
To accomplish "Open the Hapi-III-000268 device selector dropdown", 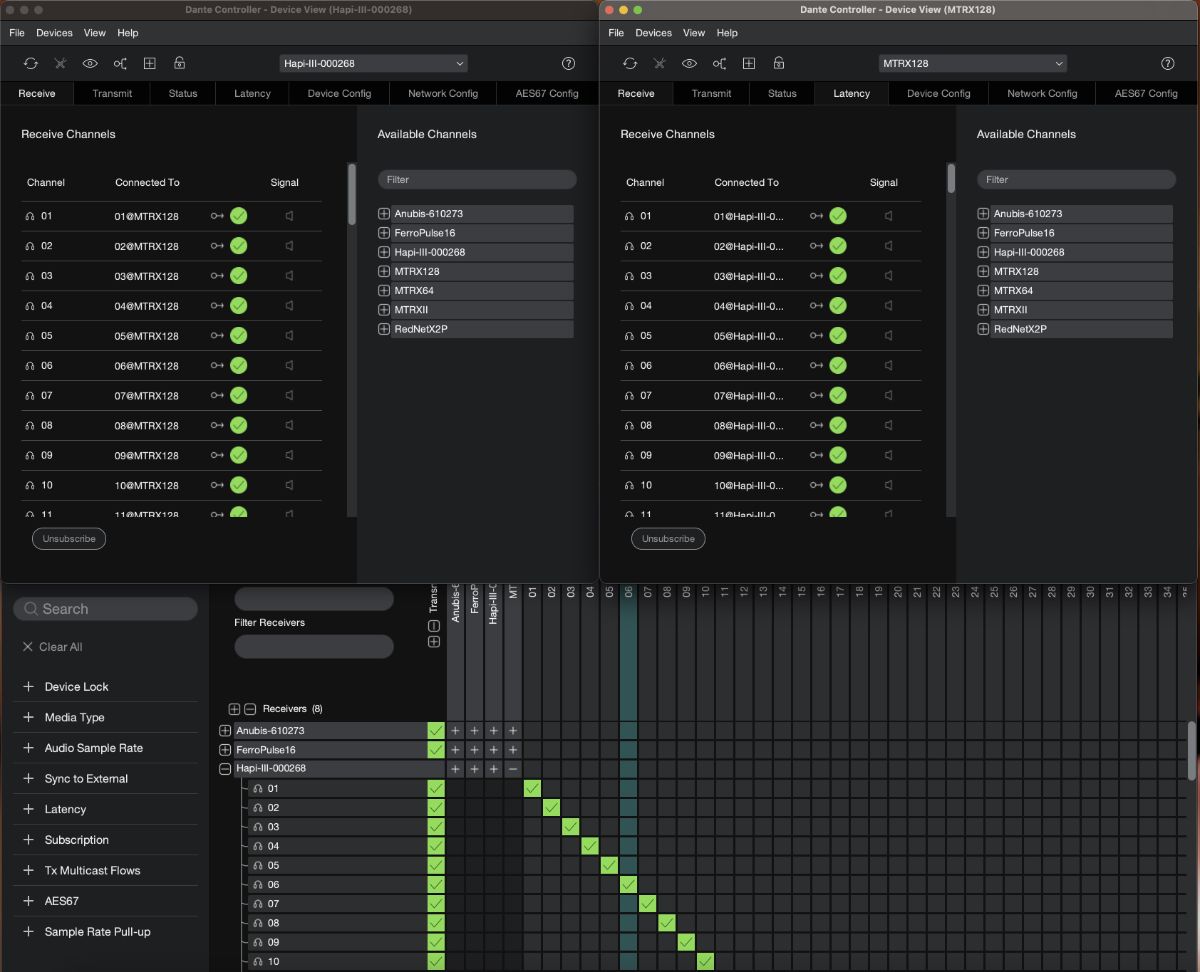I will (x=374, y=63).
